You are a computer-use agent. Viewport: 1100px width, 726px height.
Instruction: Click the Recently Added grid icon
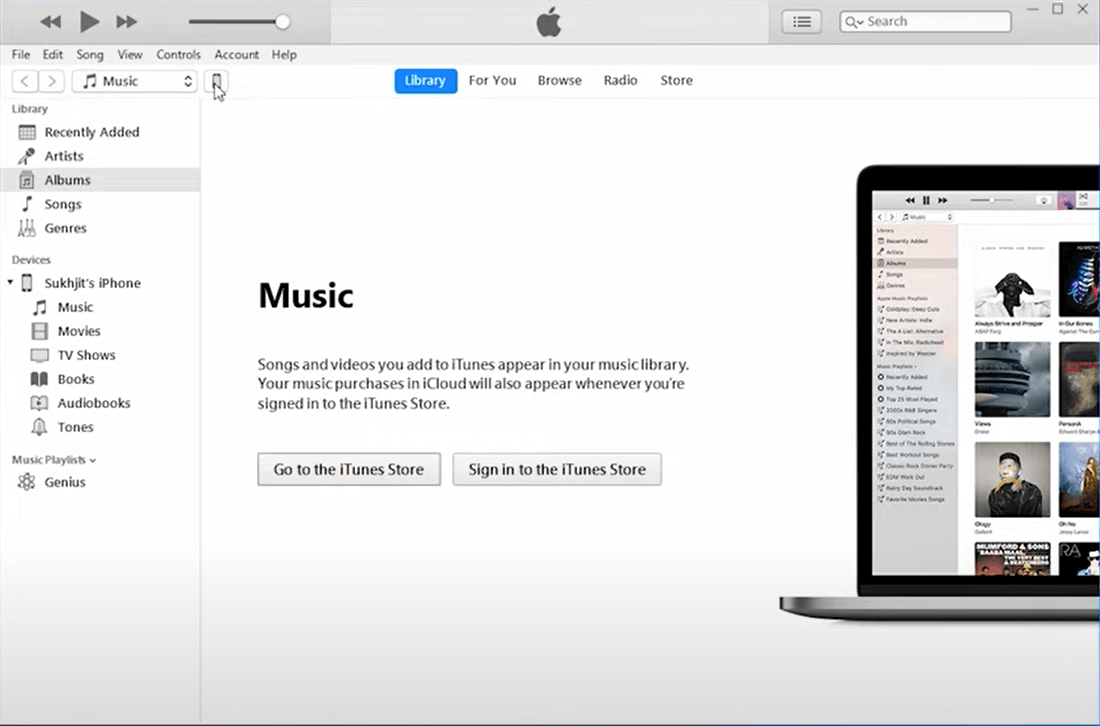(x=27, y=132)
